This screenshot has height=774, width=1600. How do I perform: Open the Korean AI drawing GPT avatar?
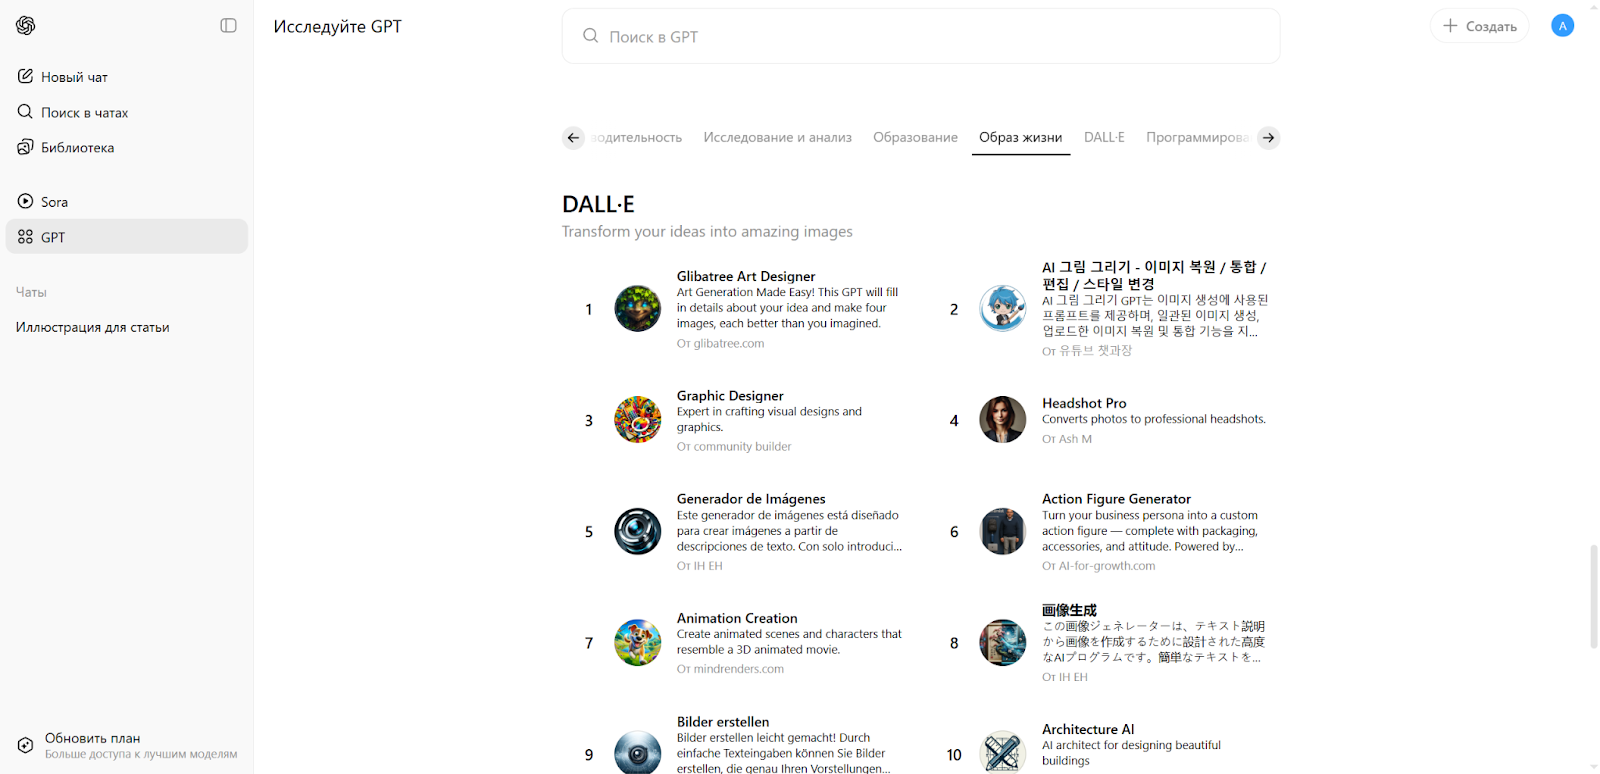(1003, 309)
